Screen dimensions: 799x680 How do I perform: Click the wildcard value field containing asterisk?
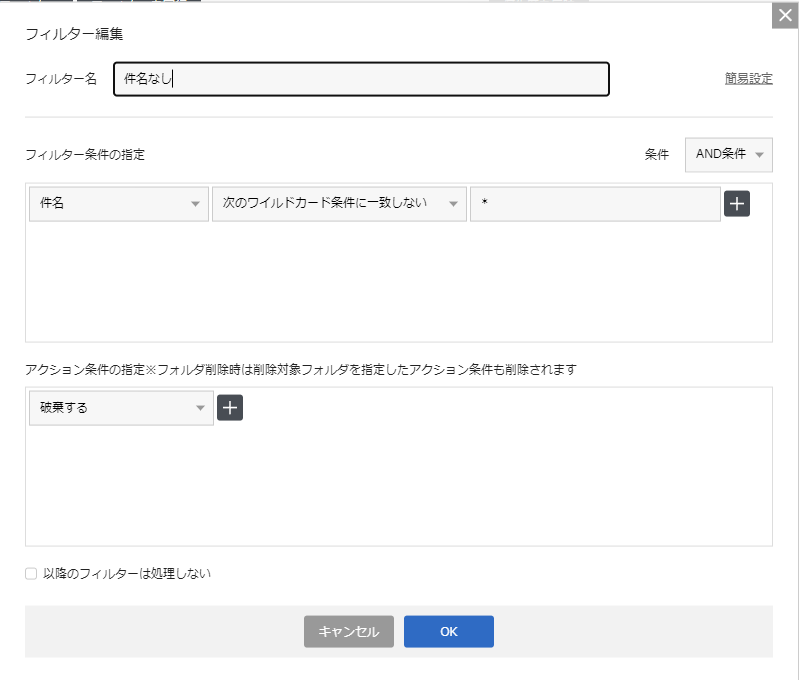pos(594,204)
